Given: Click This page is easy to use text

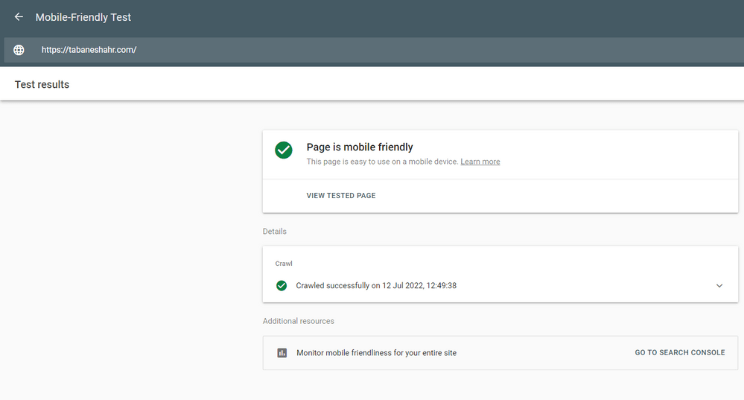Looking at the screenshot, I should click(382, 162).
